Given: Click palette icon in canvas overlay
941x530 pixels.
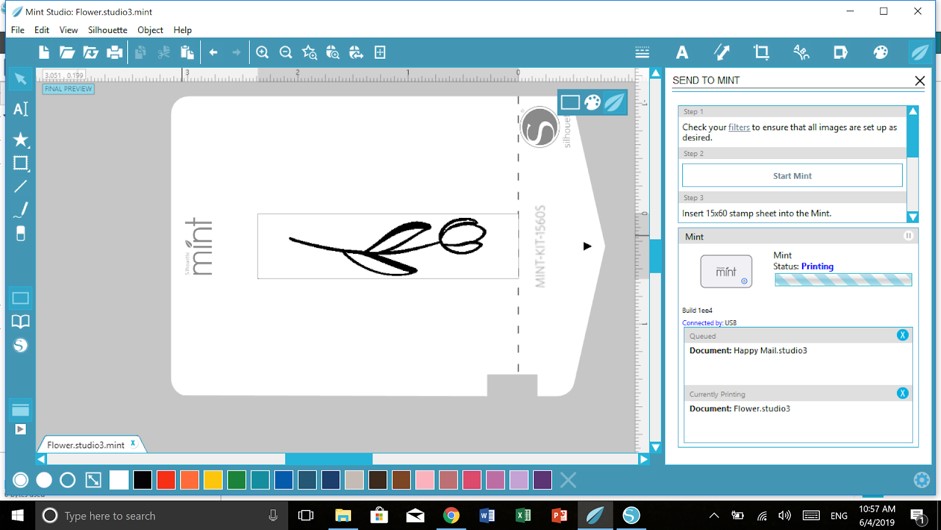Looking at the screenshot, I should pyautogui.click(x=592, y=103).
